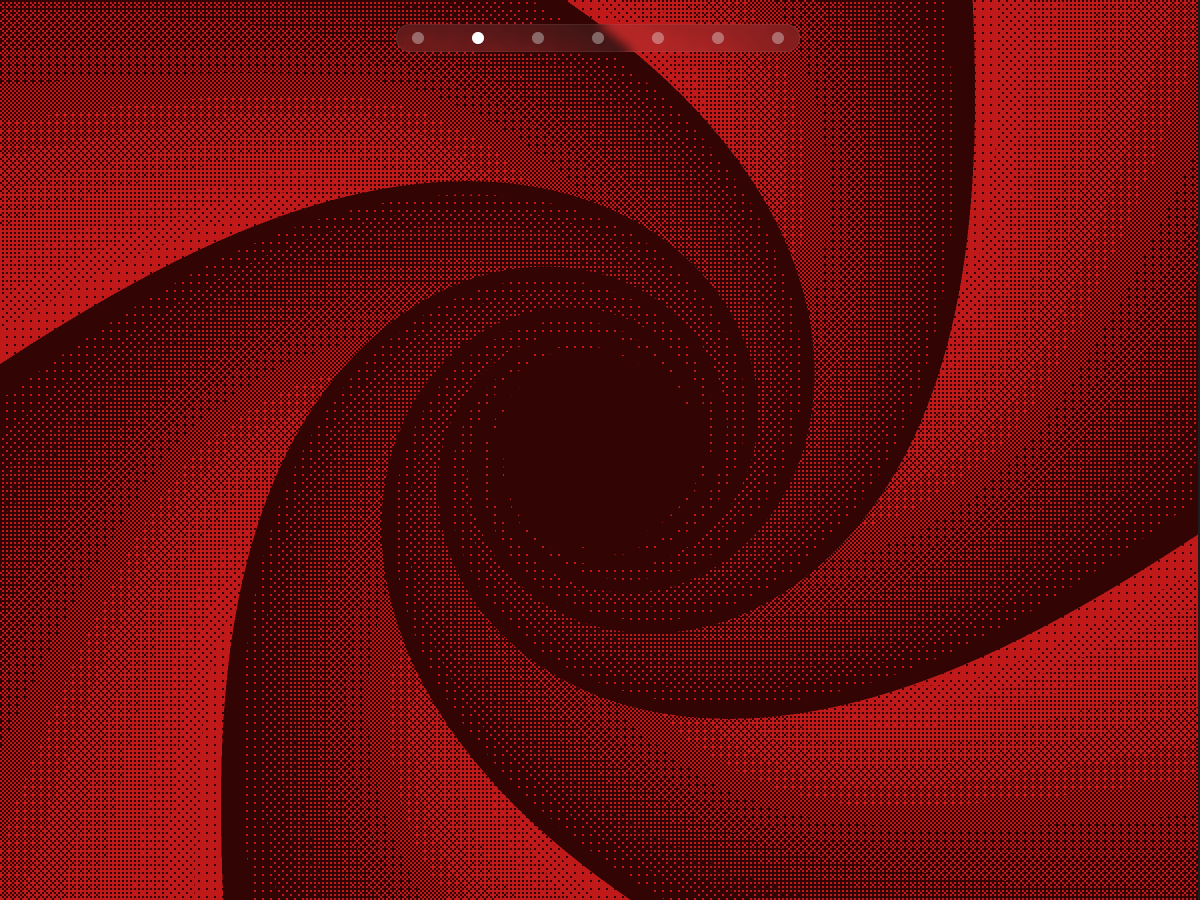Open the last page via seventh dot
The height and width of the screenshot is (900, 1200).
click(x=778, y=38)
